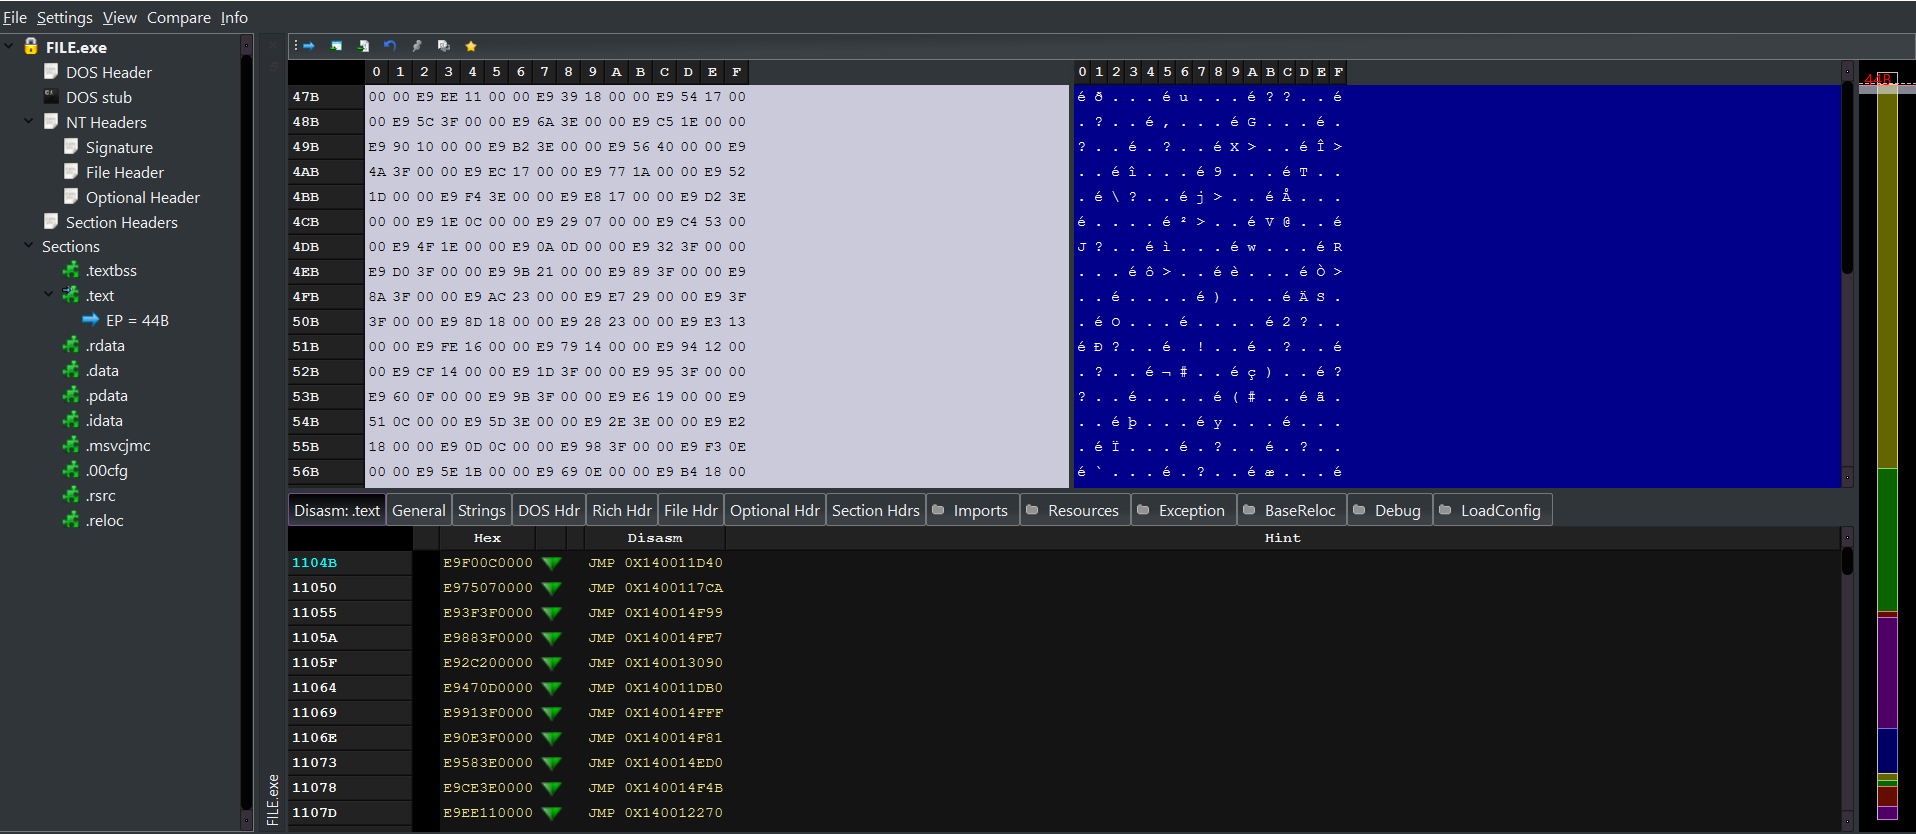1916x834 pixels.
Task: Switch to the File Hdr tab
Action: click(691, 510)
